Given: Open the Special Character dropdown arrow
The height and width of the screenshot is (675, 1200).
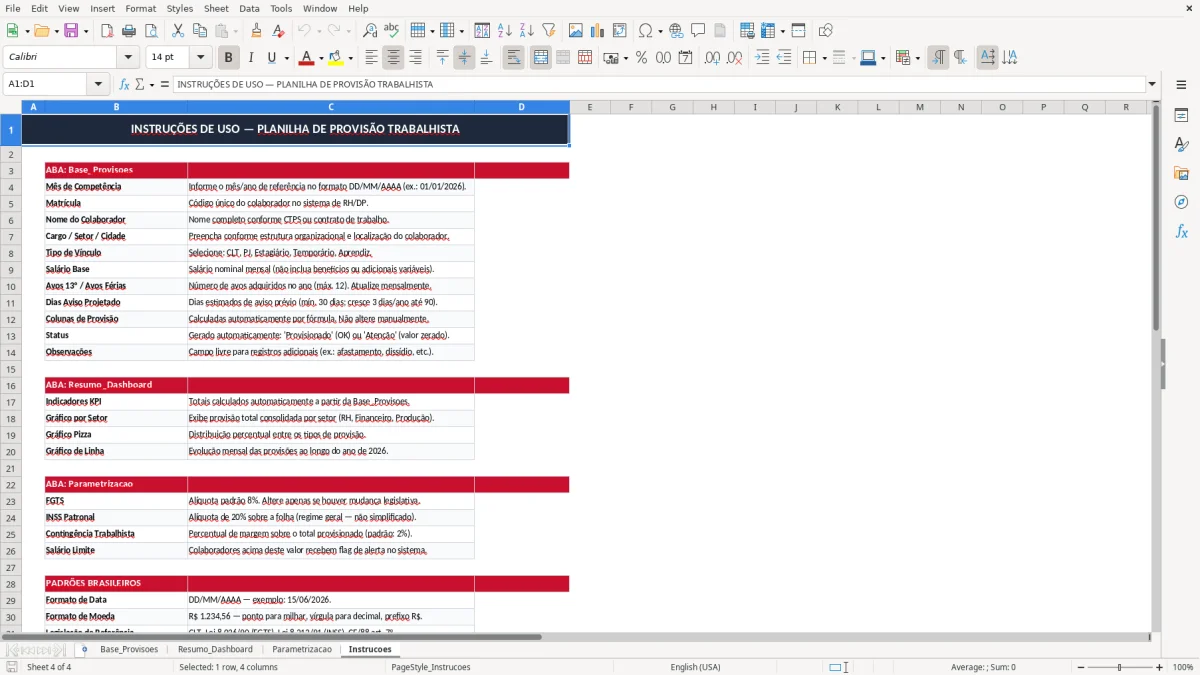Looking at the screenshot, I should (660, 31).
